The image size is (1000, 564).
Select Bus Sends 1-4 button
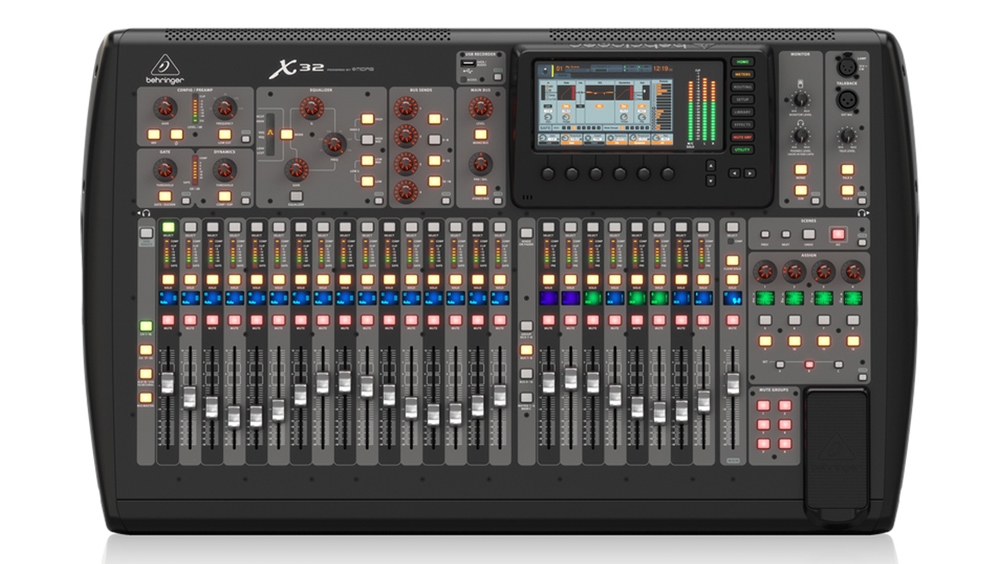[x=434, y=119]
